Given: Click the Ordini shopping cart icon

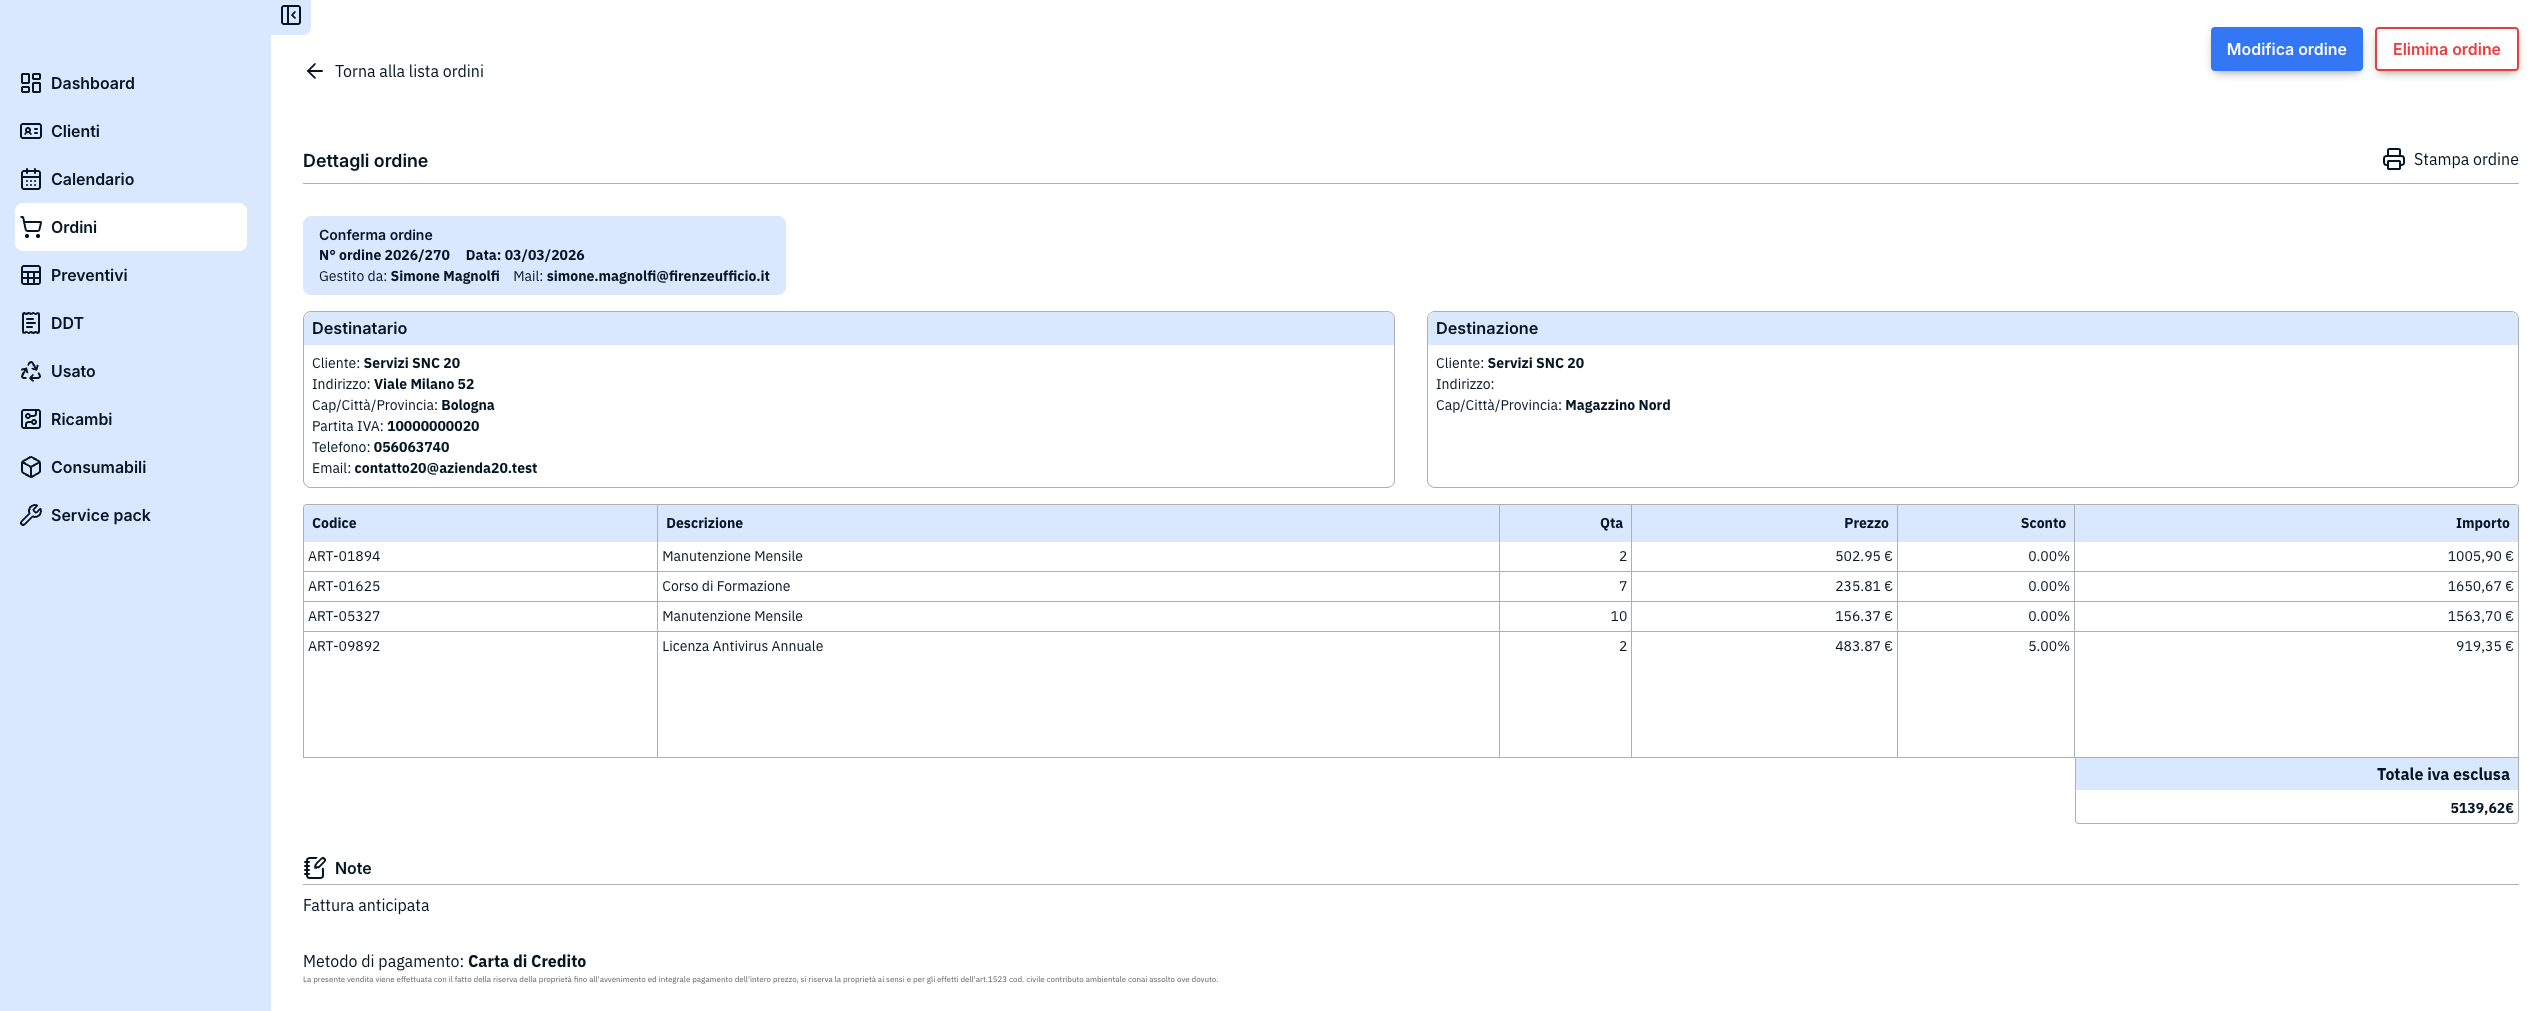Looking at the screenshot, I should [x=30, y=227].
